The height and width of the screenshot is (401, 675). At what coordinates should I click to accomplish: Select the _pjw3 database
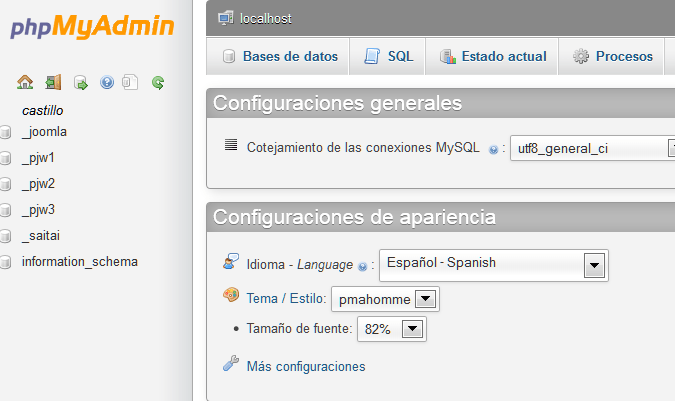pos(39,210)
